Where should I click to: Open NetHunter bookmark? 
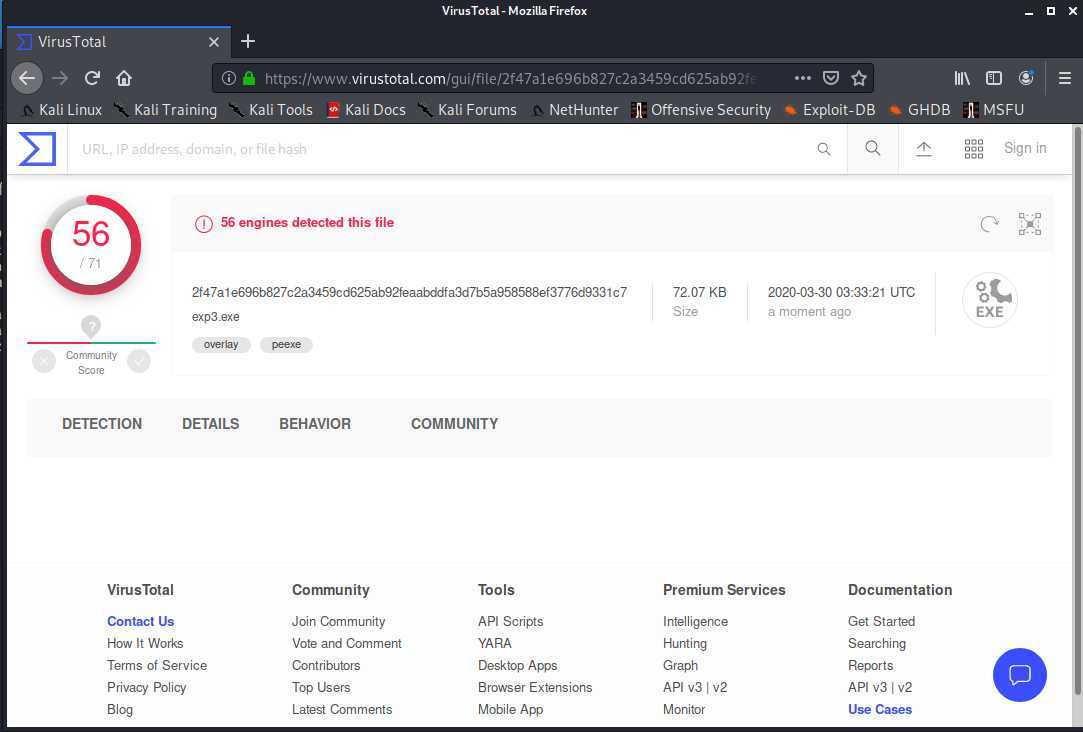click(x=575, y=110)
